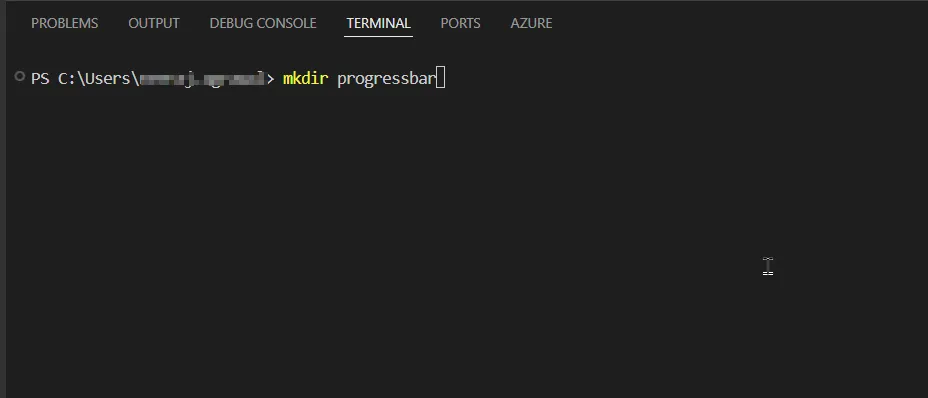Click the empty header space right of AZURE

(740, 23)
